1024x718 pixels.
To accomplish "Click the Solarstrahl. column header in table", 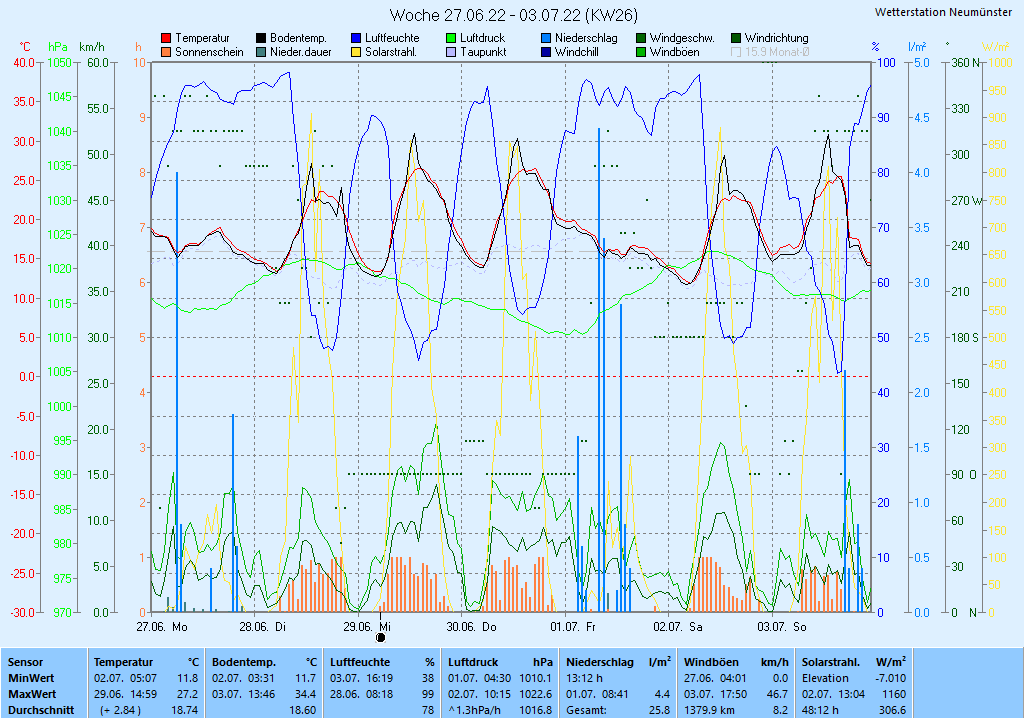I will (x=832, y=662).
